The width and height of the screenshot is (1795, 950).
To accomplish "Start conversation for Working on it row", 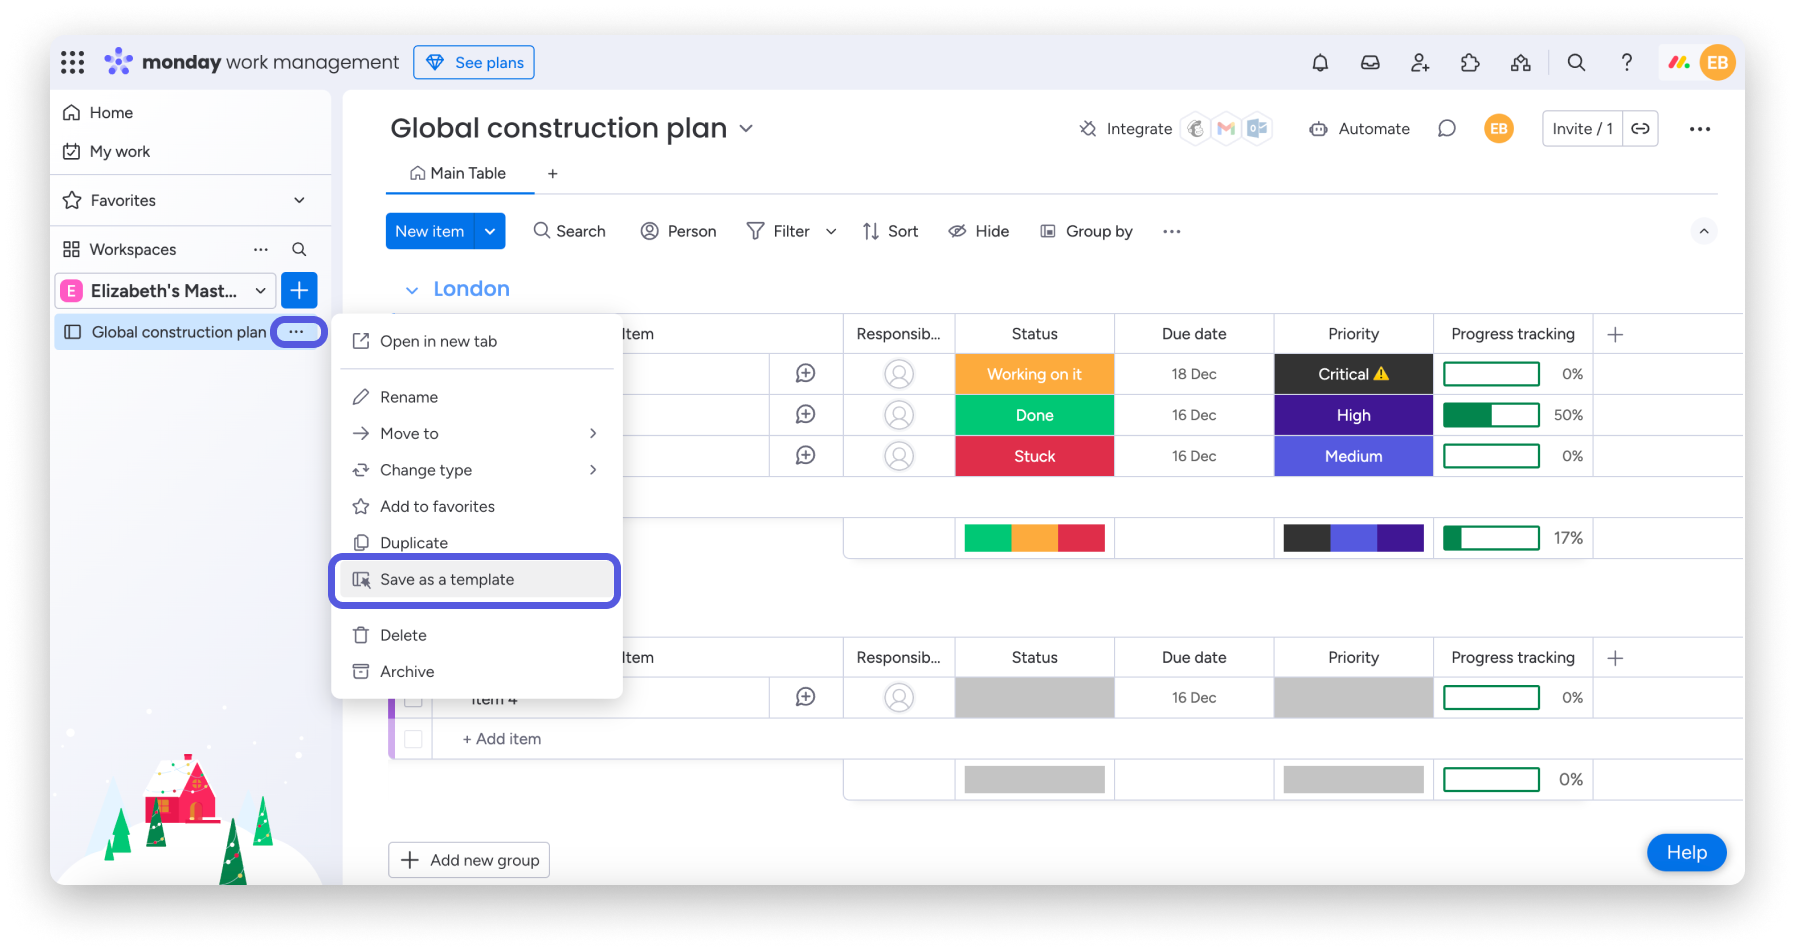I will coord(805,374).
